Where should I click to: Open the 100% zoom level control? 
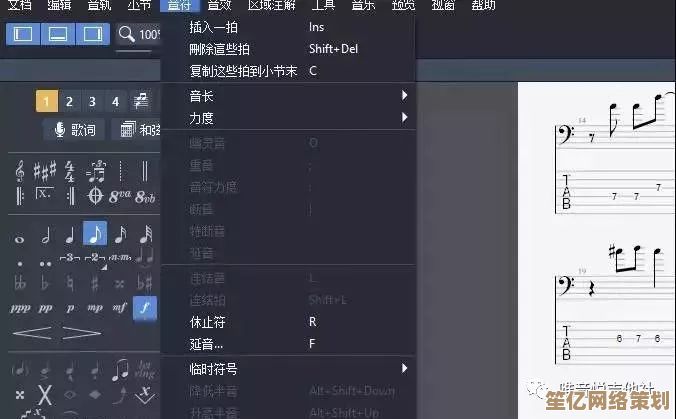(138, 34)
